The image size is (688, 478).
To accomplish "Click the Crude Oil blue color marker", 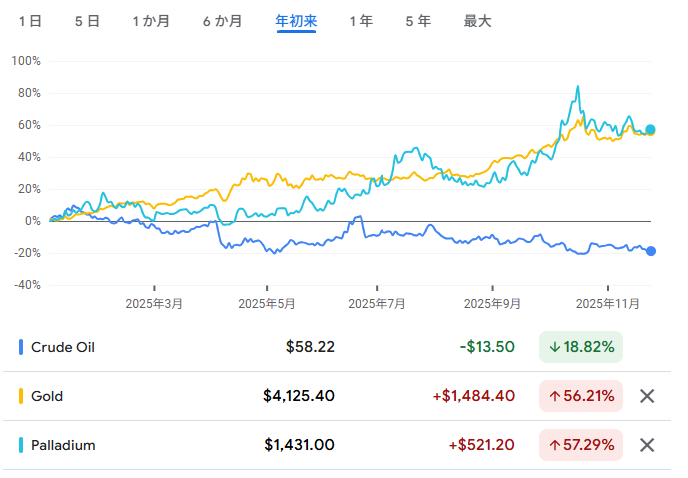I will click(21, 347).
